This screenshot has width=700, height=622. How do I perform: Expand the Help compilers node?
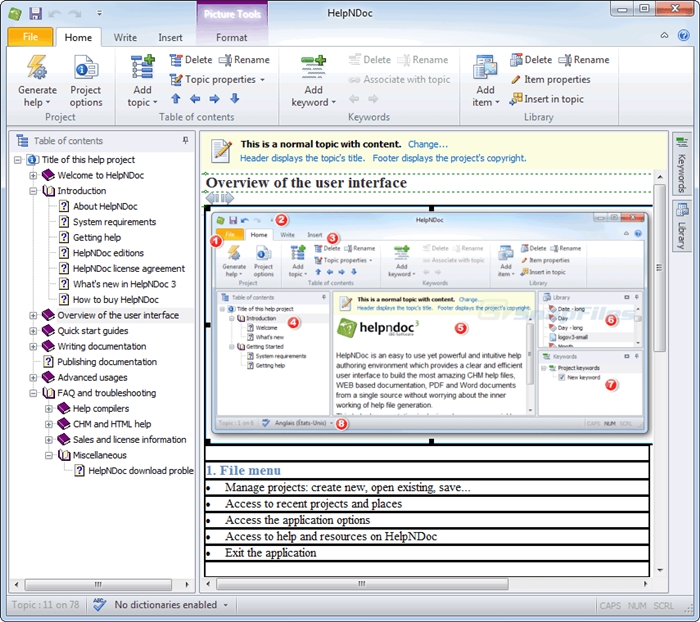click(49, 409)
